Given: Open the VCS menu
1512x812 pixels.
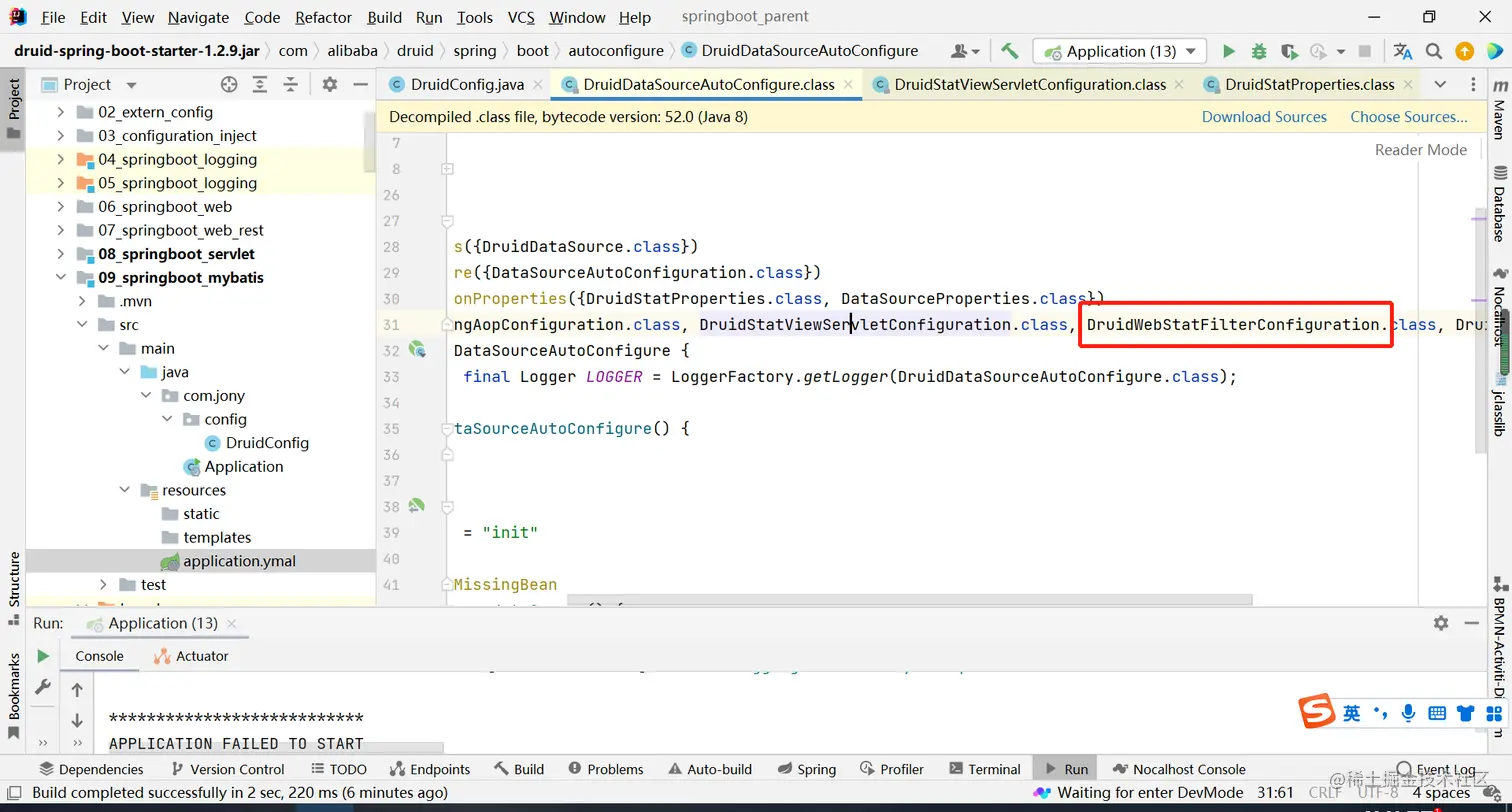Looking at the screenshot, I should pos(521,17).
